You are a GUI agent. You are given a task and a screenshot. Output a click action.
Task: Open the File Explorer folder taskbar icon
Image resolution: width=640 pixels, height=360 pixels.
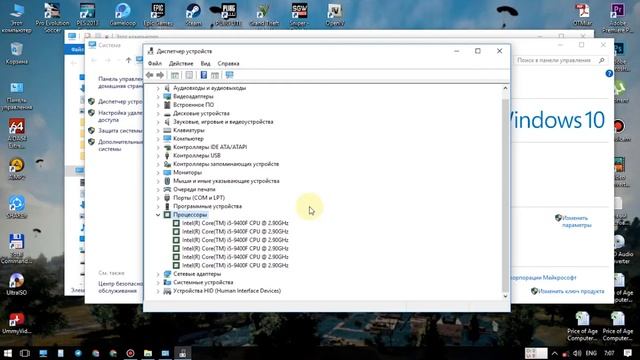pyautogui.click(x=148, y=353)
